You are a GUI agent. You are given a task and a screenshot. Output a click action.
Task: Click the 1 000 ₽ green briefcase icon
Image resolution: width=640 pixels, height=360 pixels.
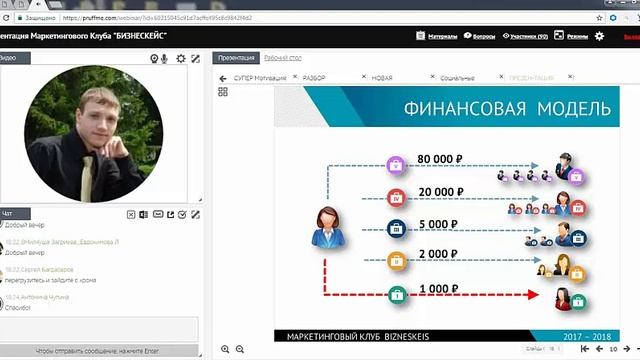(397, 294)
